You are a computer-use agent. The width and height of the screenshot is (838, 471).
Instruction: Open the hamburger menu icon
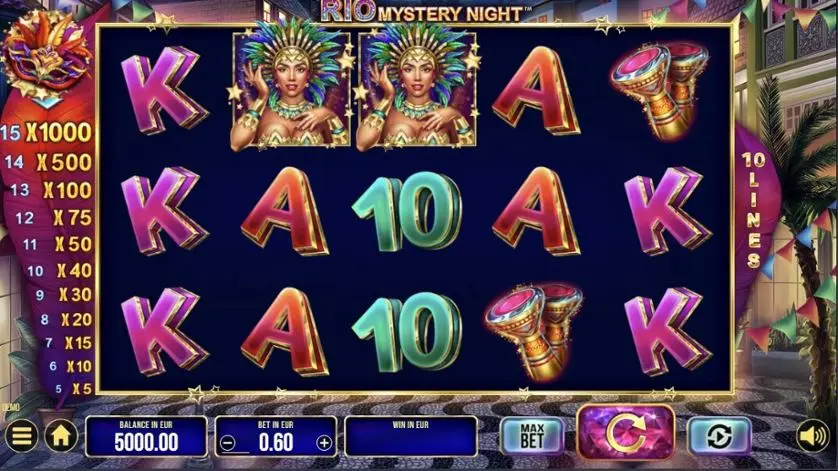pos(21,436)
